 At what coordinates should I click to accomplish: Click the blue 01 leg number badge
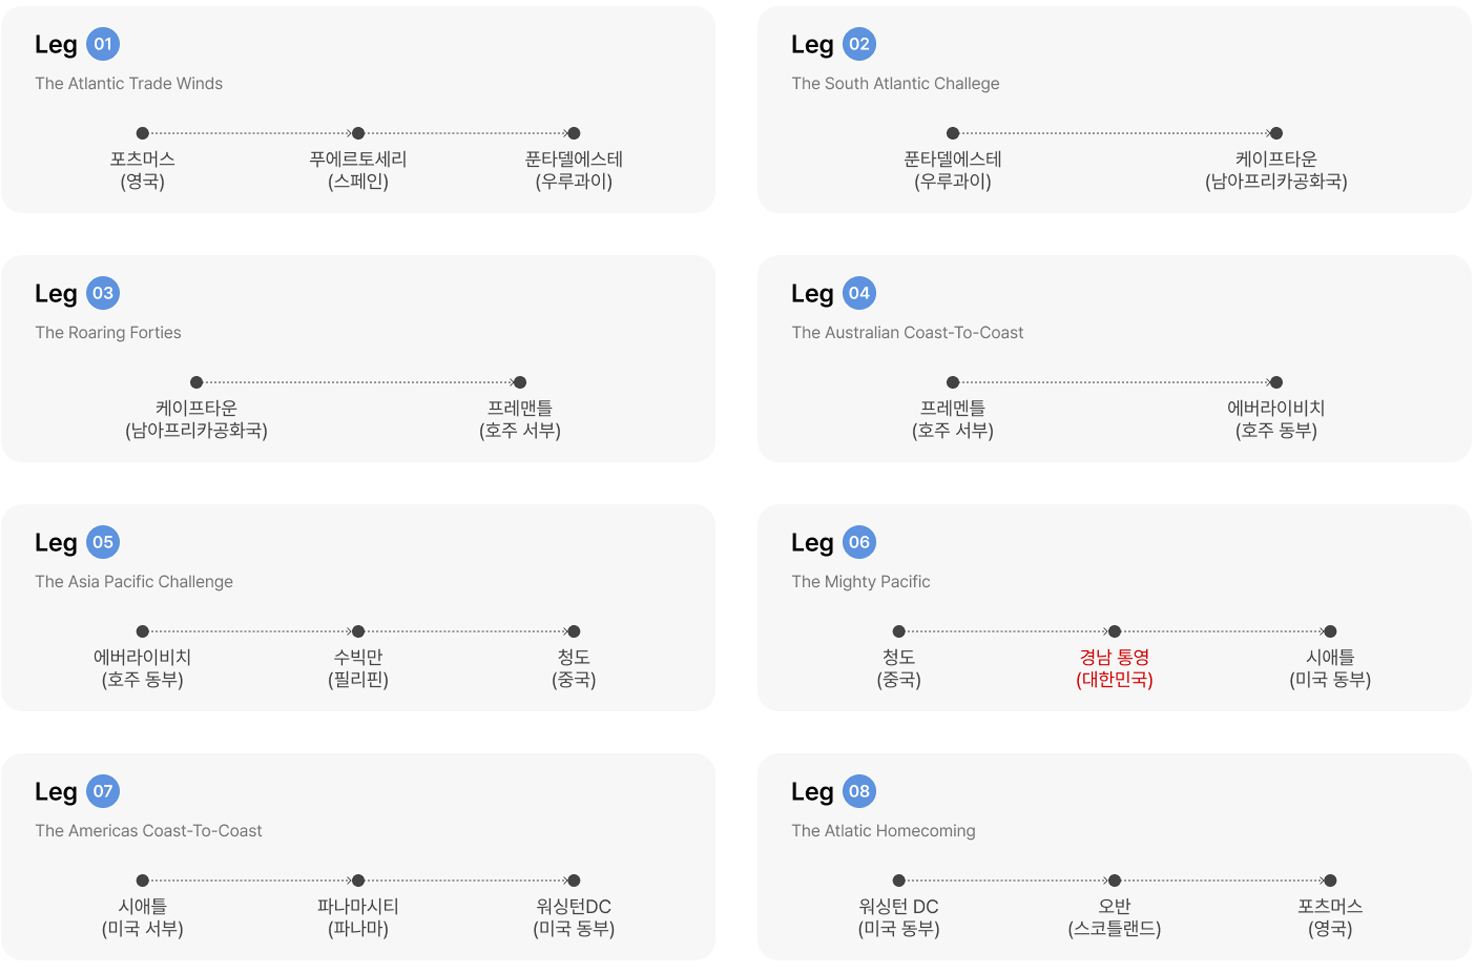pos(103,44)
